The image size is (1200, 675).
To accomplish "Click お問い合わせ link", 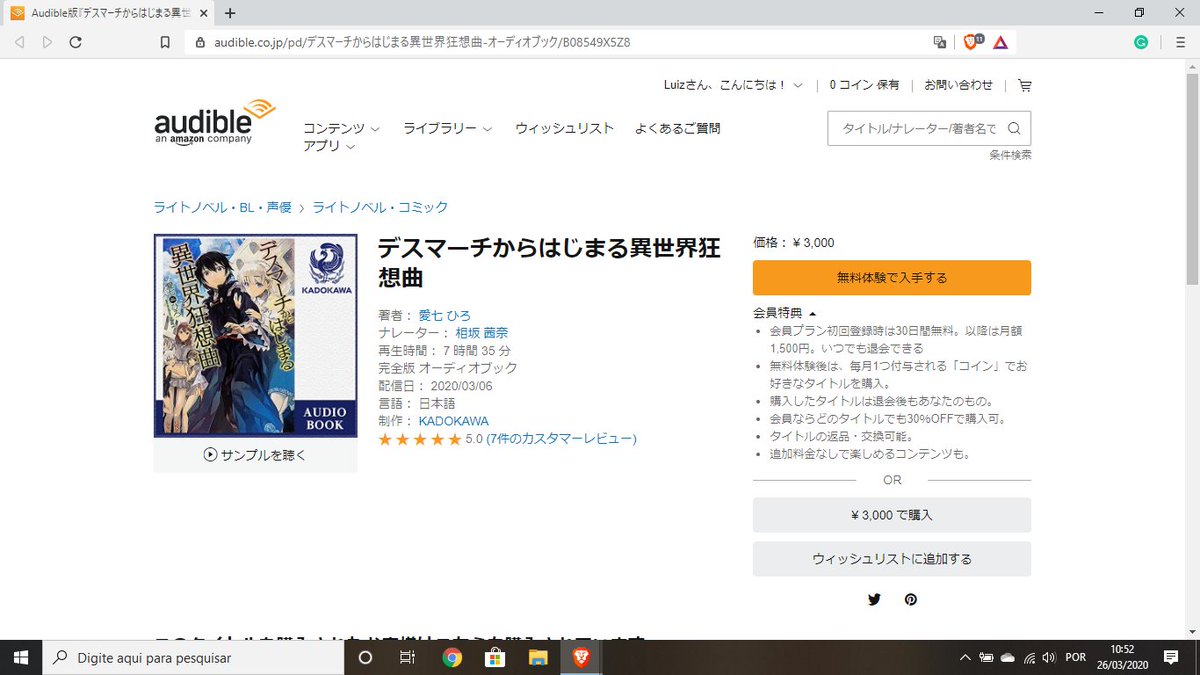I will pos(958,85).
